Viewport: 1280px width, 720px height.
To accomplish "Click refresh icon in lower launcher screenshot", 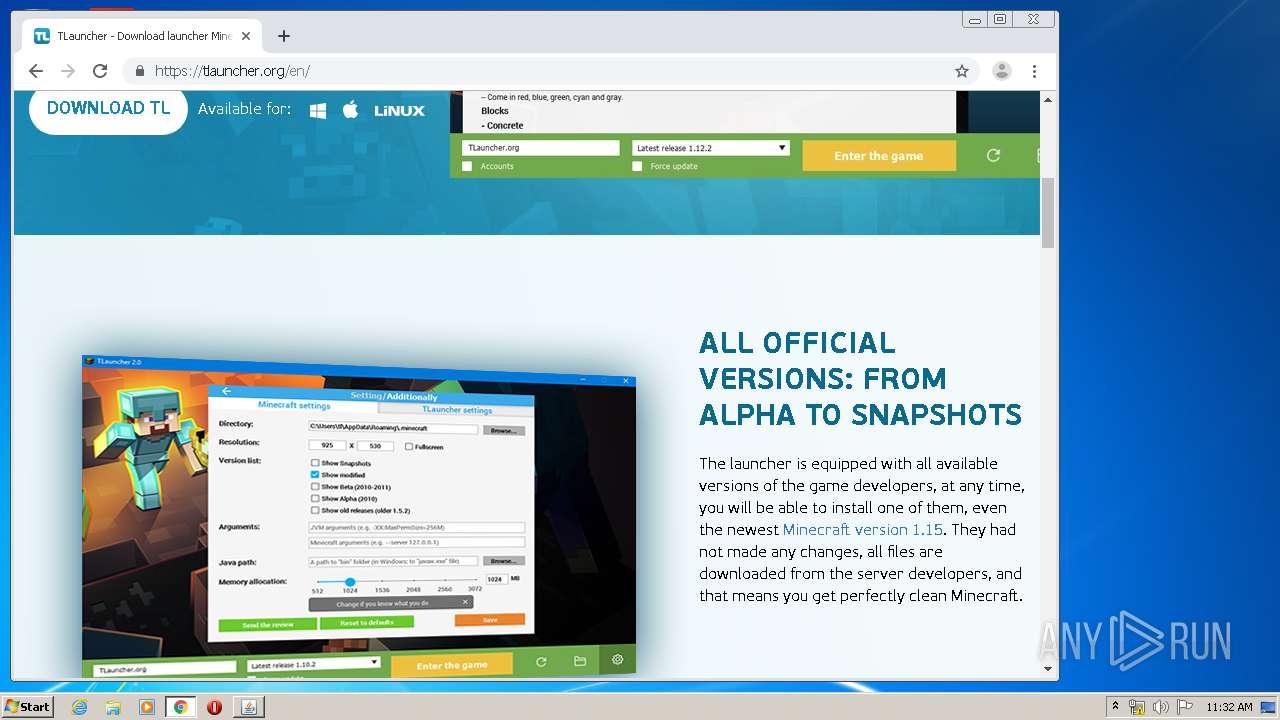I will click(x=541, y=662).
